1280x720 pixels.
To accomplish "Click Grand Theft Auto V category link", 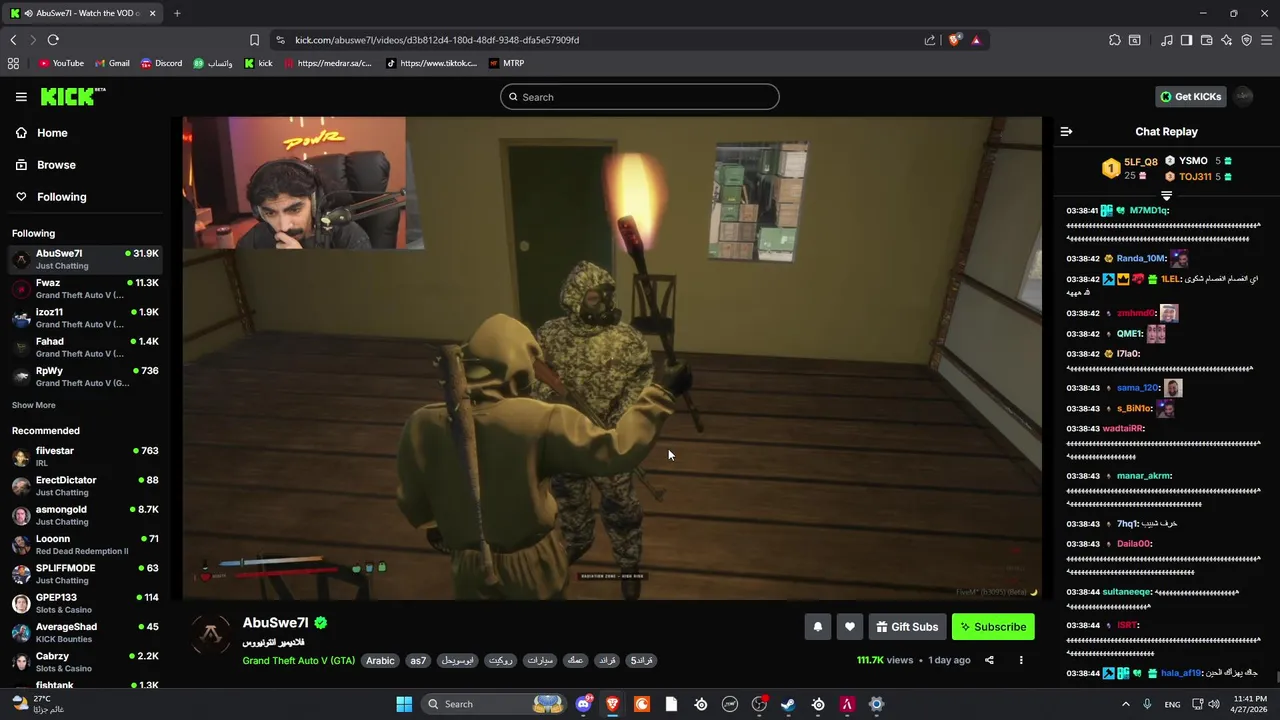I will pyautogui.click(x=298, y=660).
